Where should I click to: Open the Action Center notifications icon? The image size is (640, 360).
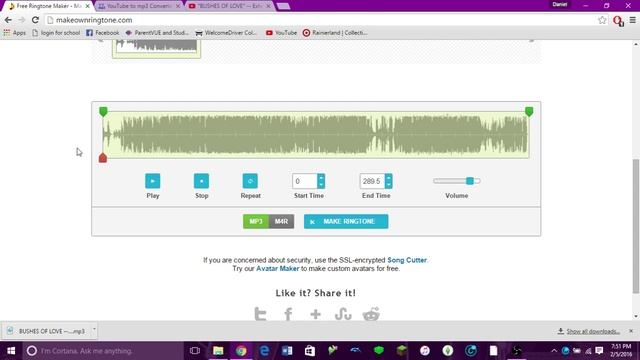click(x=599, y=351)
